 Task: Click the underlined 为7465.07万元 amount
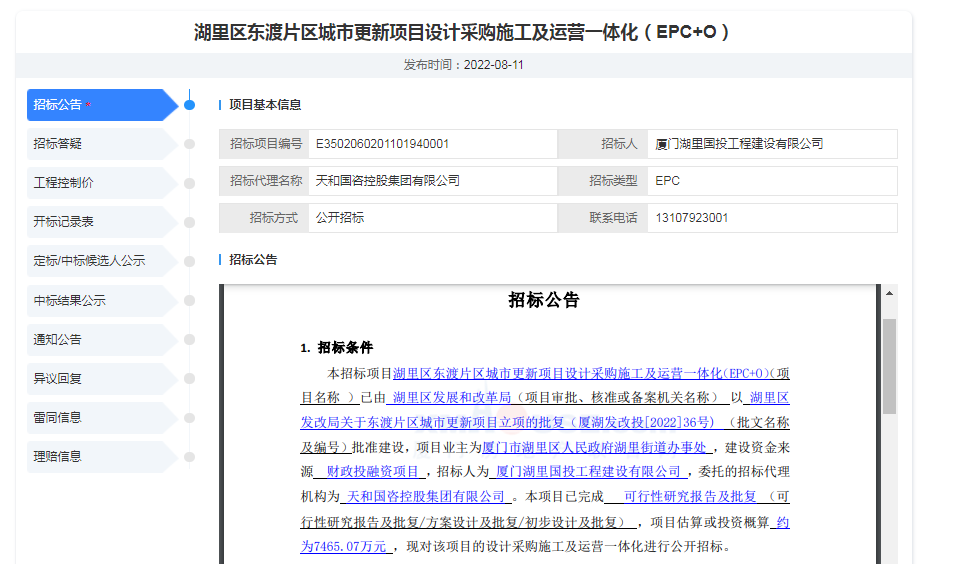point(343,546)
